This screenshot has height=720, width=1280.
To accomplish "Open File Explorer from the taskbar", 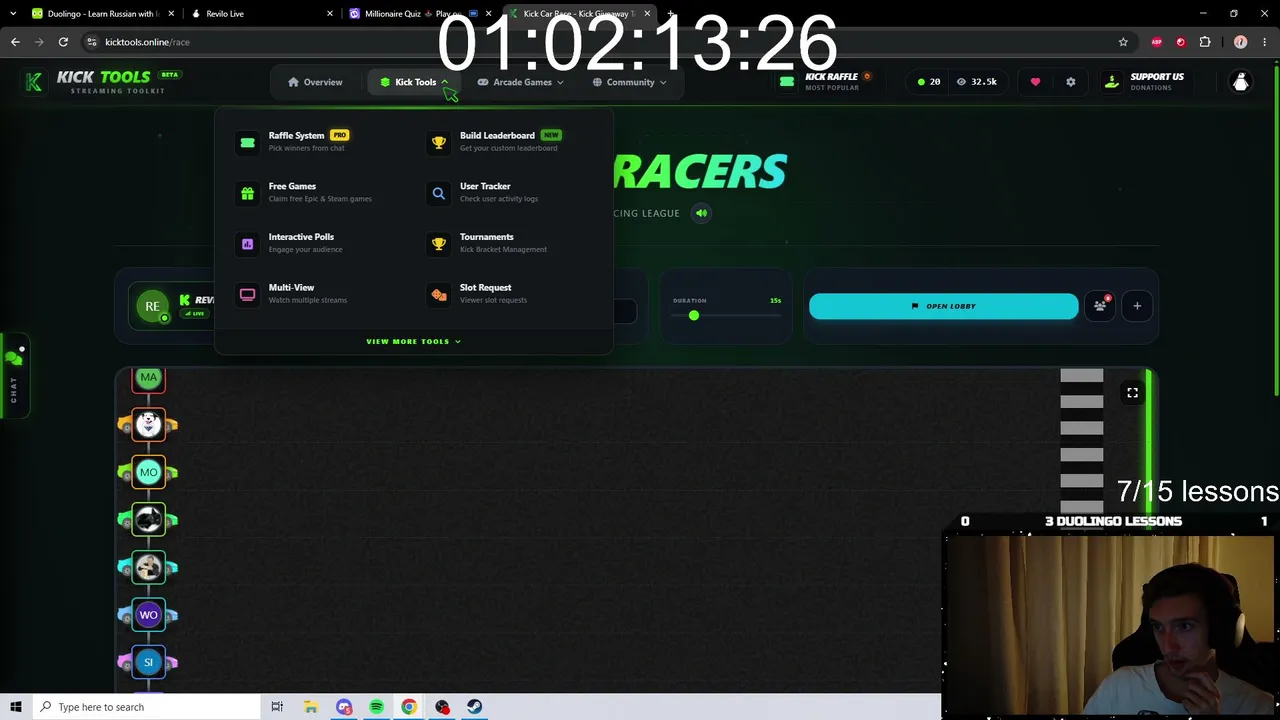I will click(311, 707).
